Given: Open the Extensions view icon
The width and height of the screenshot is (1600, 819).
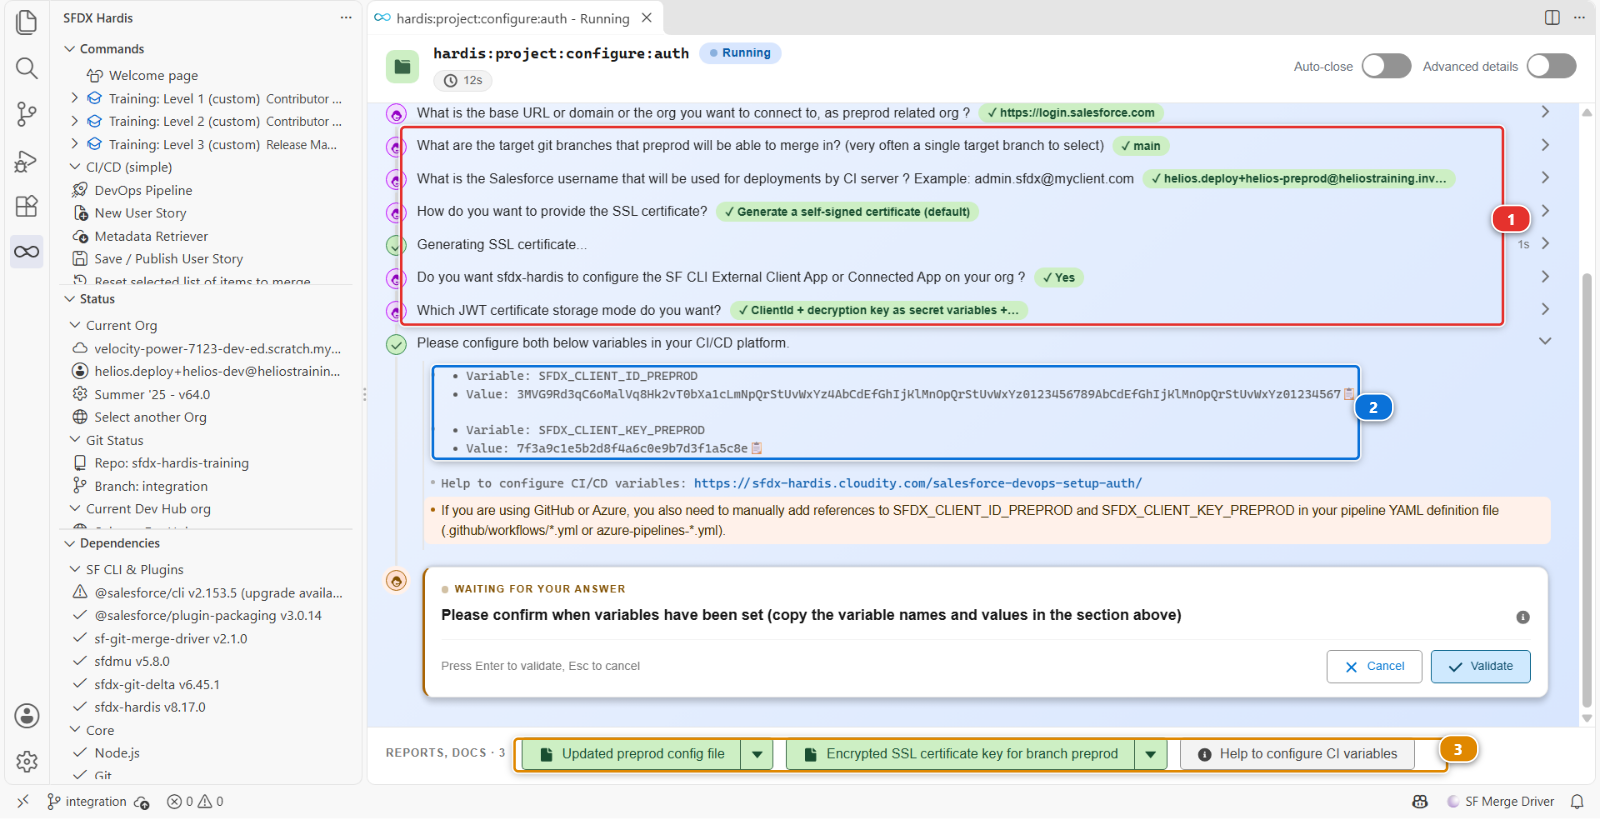Looking at the screenshot, I should coord(27,206).
